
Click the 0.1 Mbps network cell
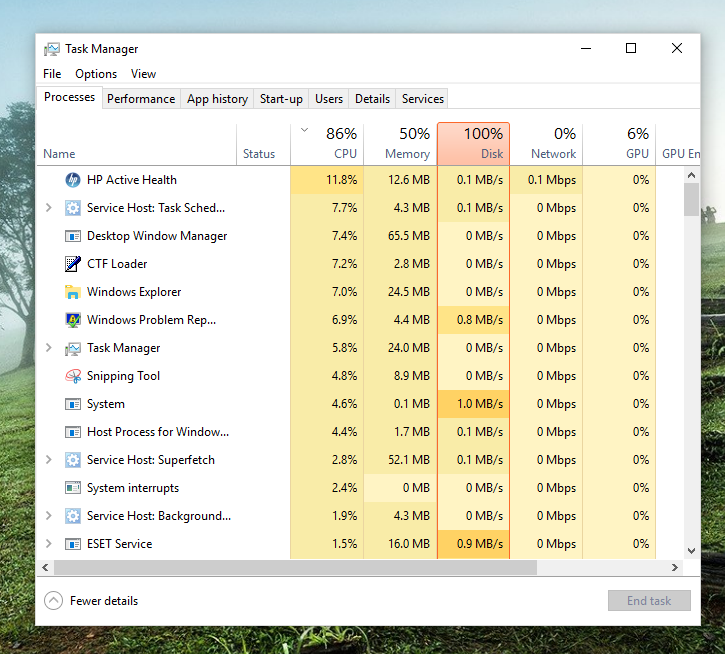click(x=546, y=180)
